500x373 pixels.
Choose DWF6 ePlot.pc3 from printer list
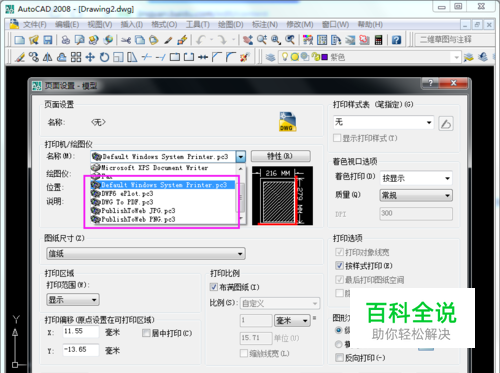(163, 193)
